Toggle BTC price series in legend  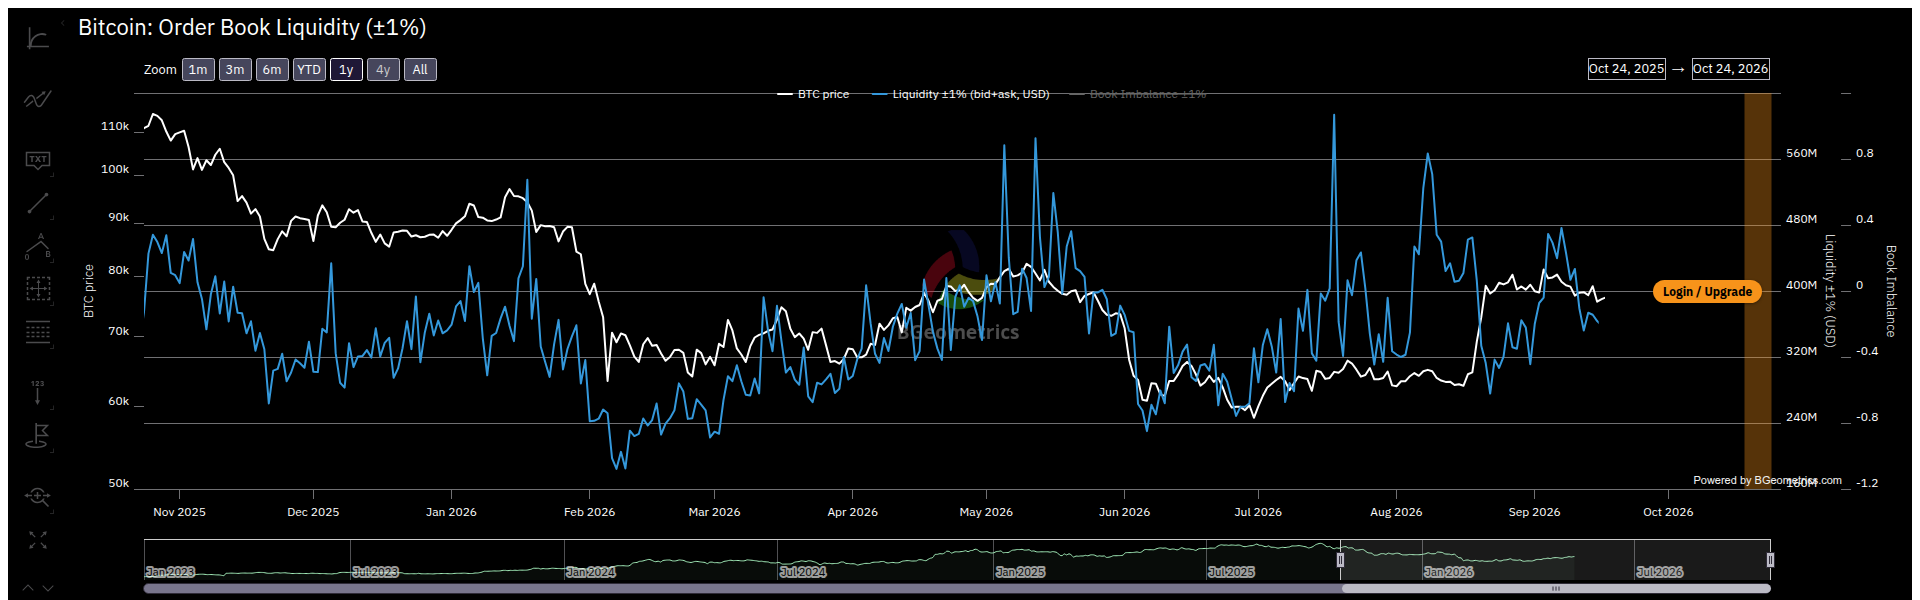pos(813,94)
